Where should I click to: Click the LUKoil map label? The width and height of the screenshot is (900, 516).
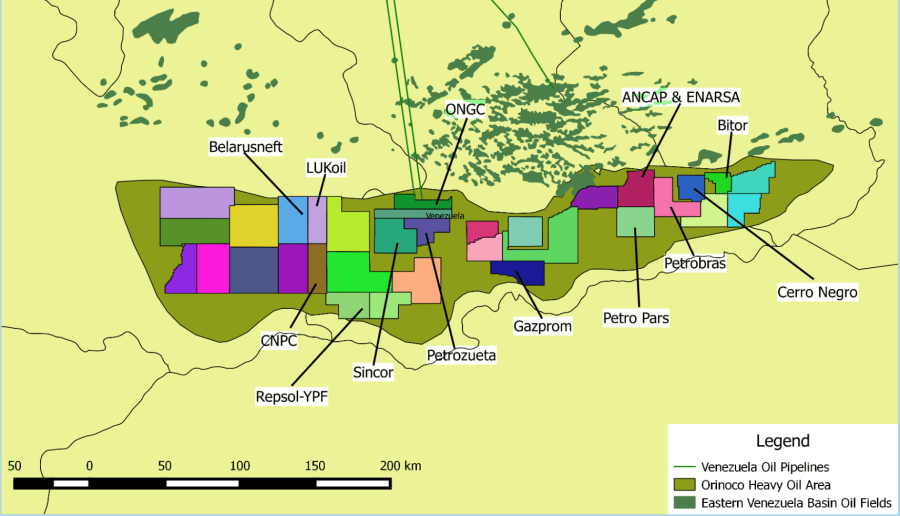[332, 168]
